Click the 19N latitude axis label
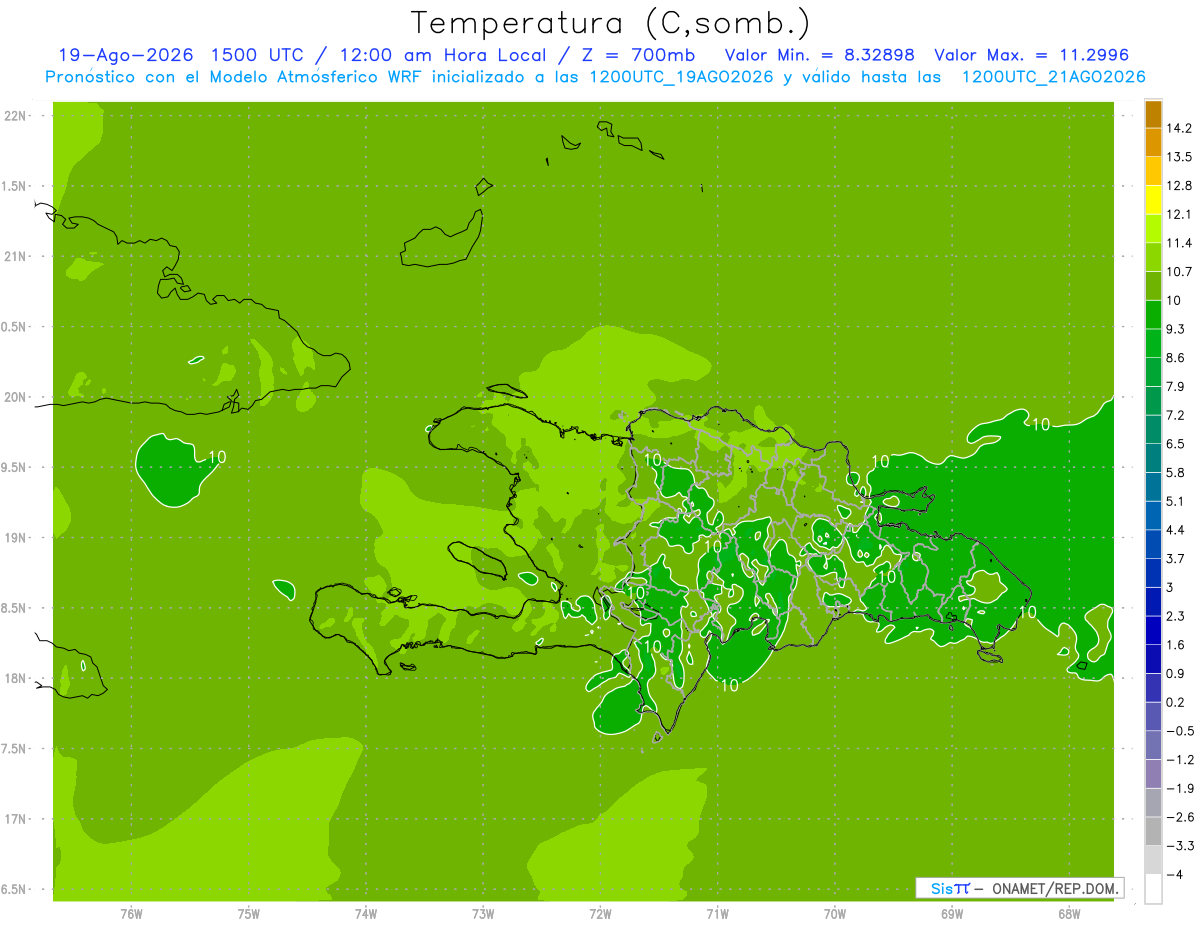 point(17,538)
